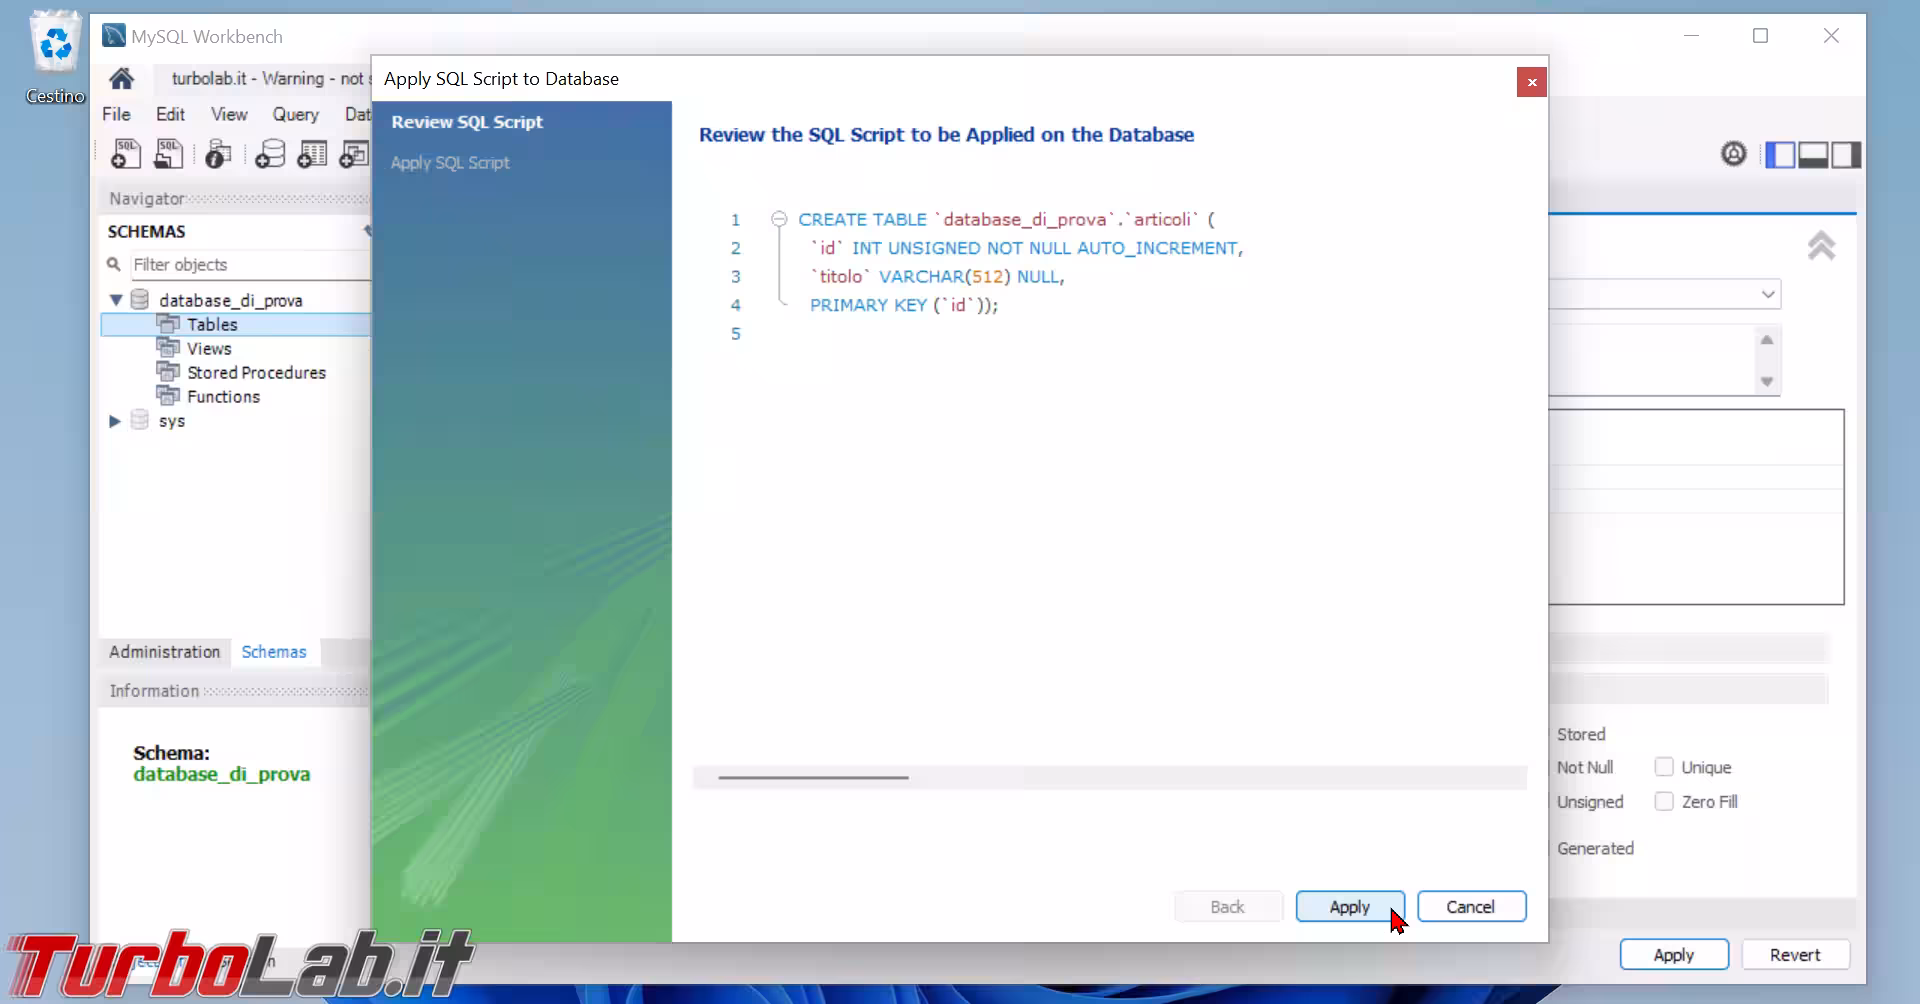Viewport: 1920px width, 1004px height.
Task: Click the sys schema cylinder icon
Action: click(x=140, y=420)
